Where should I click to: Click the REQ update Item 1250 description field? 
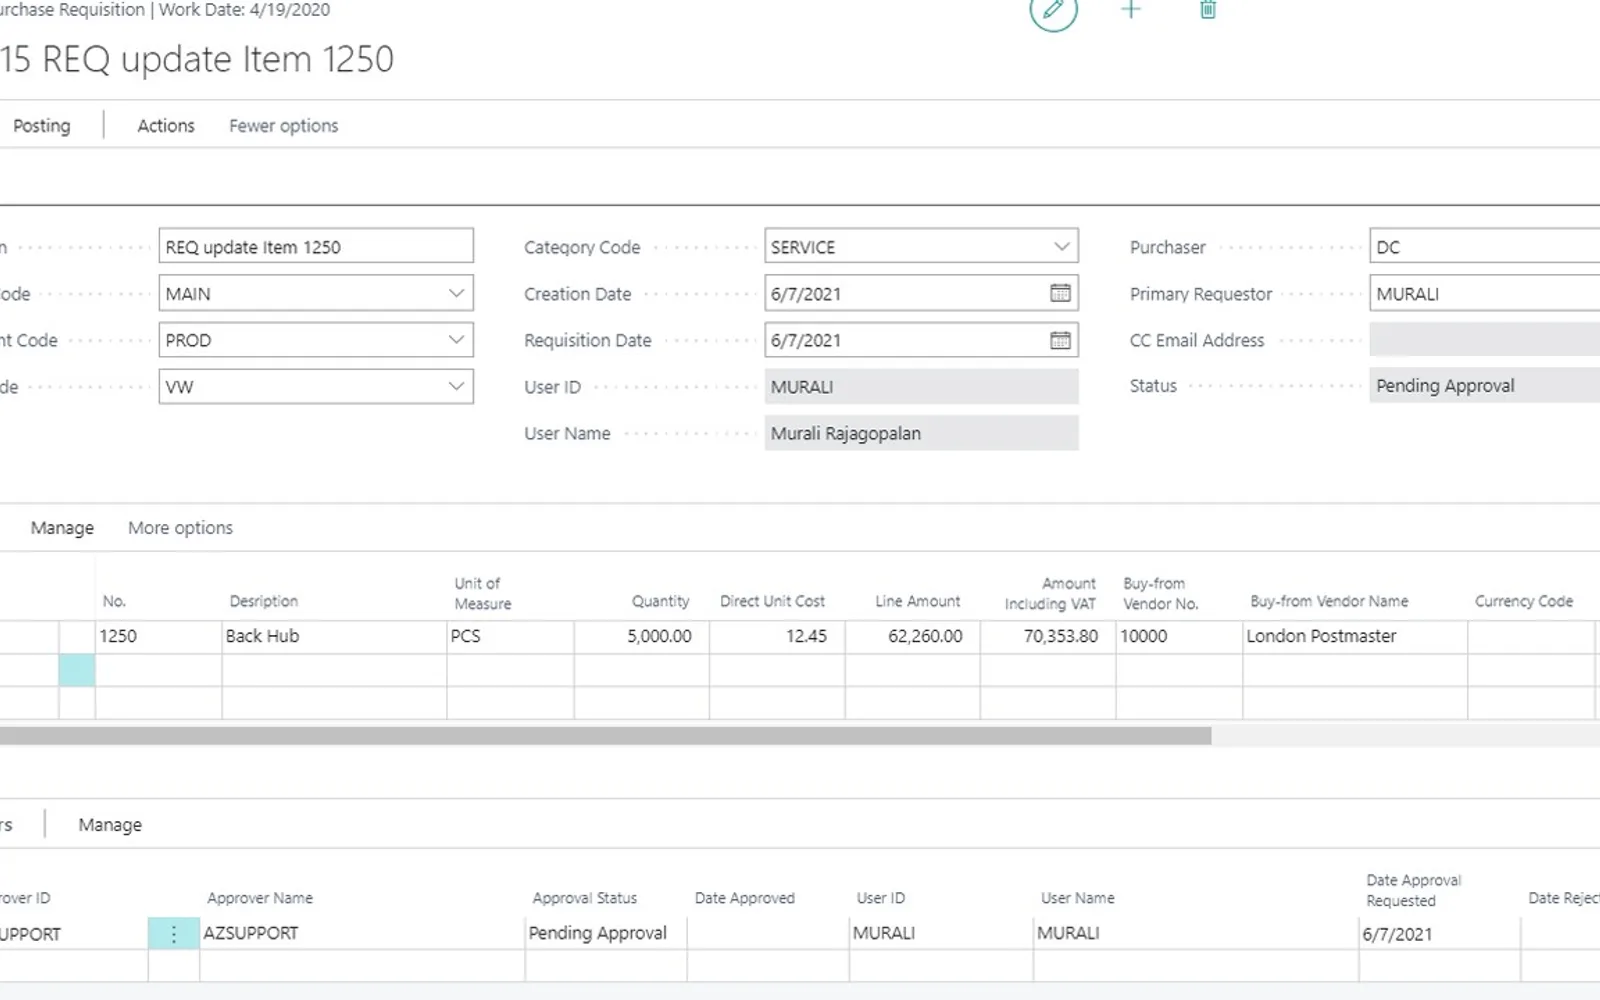point(316,246)
